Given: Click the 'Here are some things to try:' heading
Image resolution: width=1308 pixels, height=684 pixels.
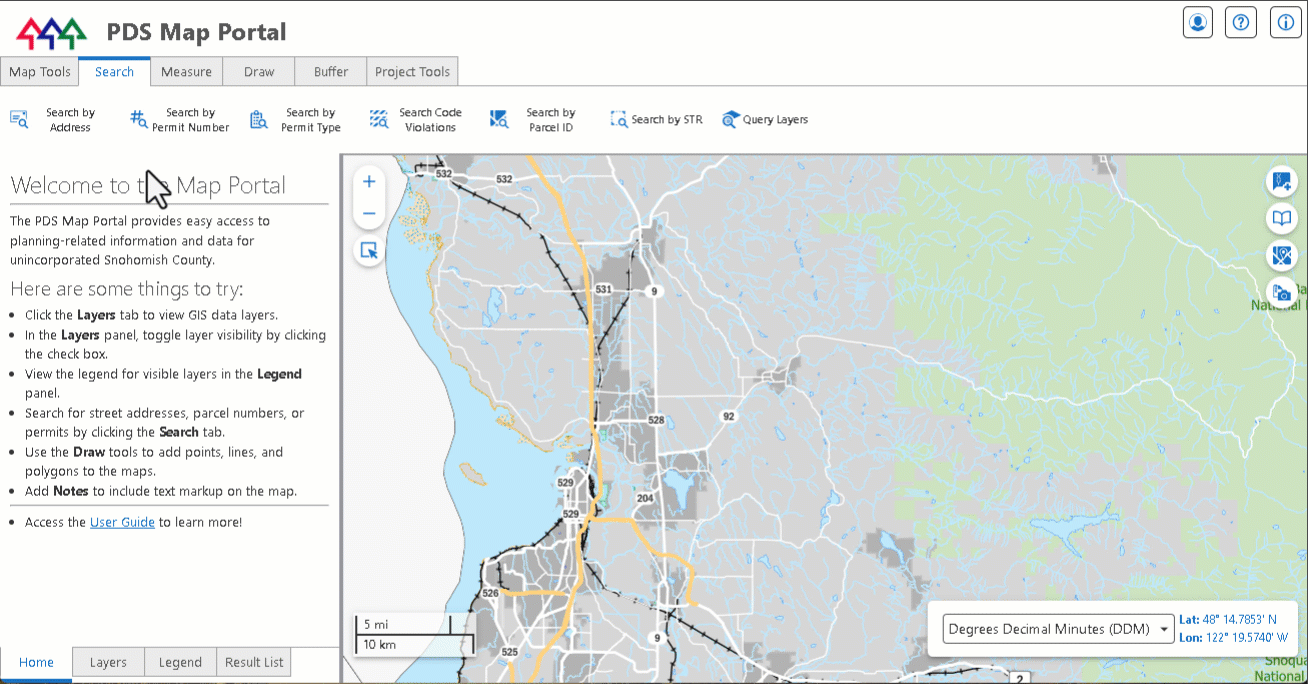Looking at the screenshot, I should pos(127,289).
